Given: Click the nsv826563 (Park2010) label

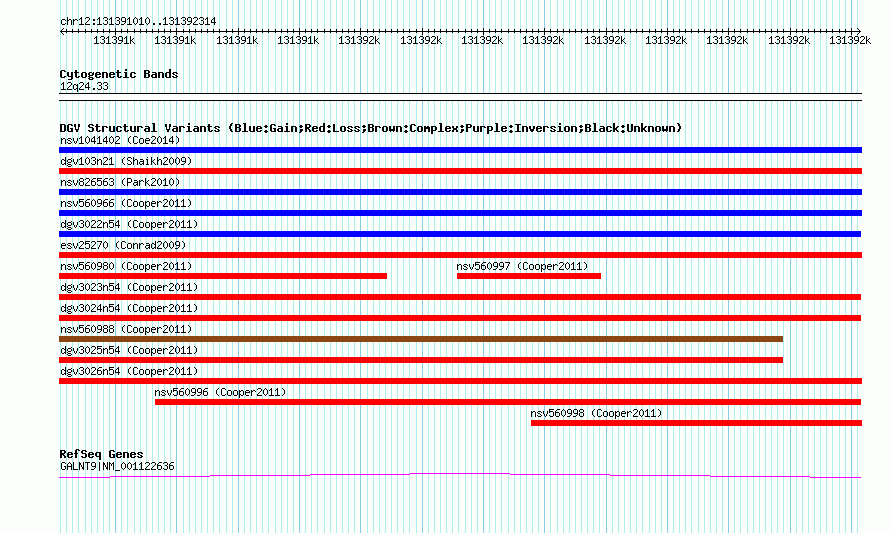Looking at the screenshot, I should [120, 182].
